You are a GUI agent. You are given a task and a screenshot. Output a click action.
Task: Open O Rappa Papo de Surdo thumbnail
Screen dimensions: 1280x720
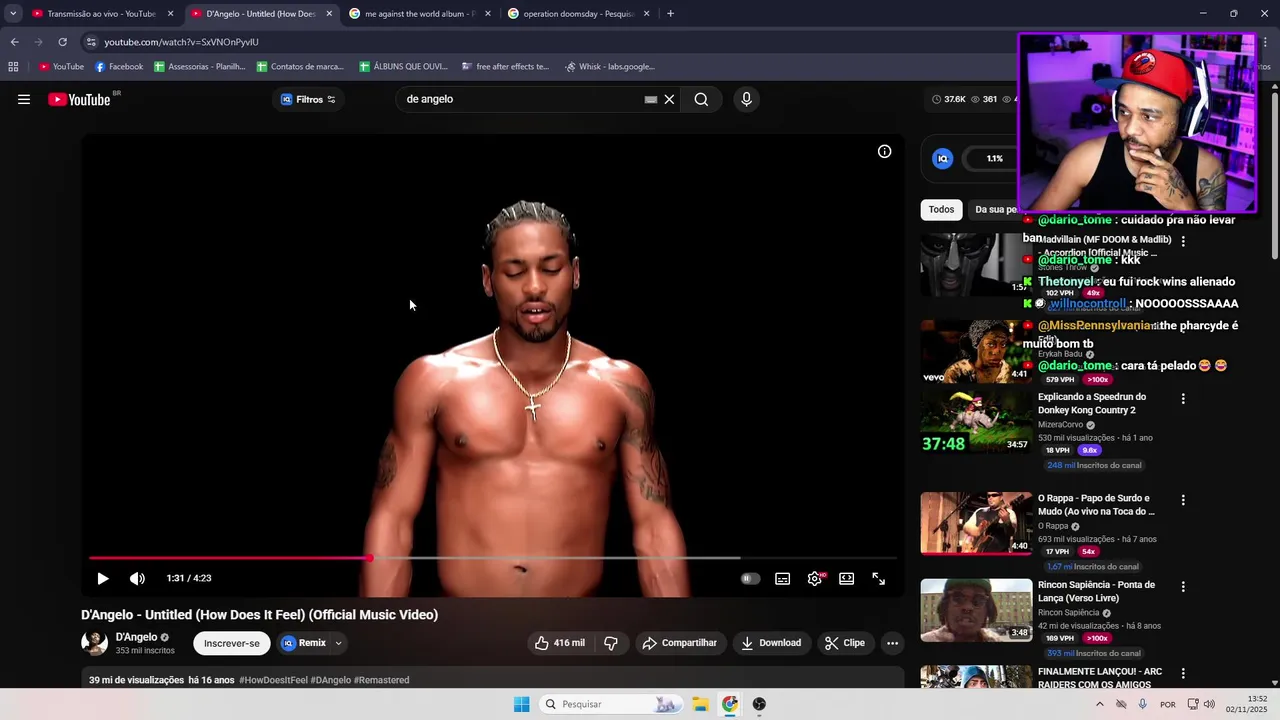tap(976, 523)
